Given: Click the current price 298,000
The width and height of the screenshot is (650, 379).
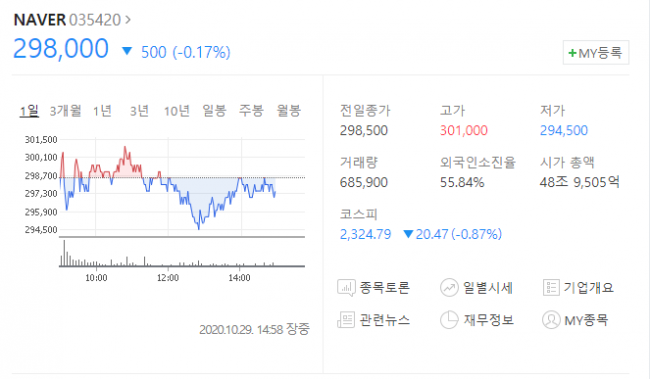Looking at the screenshot, I should 61,49.
